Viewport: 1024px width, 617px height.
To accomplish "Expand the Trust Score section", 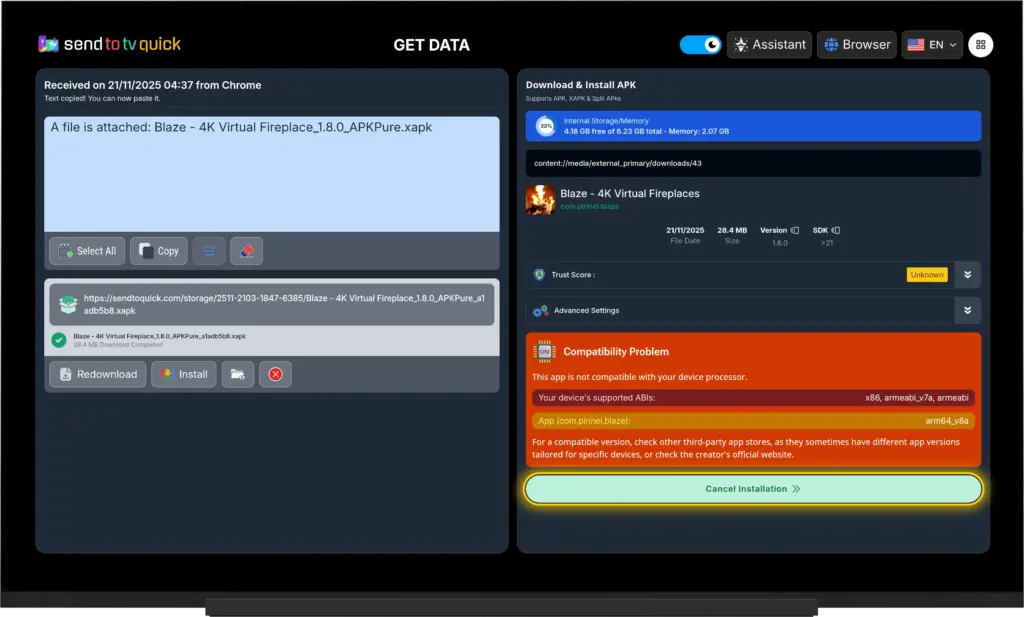I will [967, 275].
